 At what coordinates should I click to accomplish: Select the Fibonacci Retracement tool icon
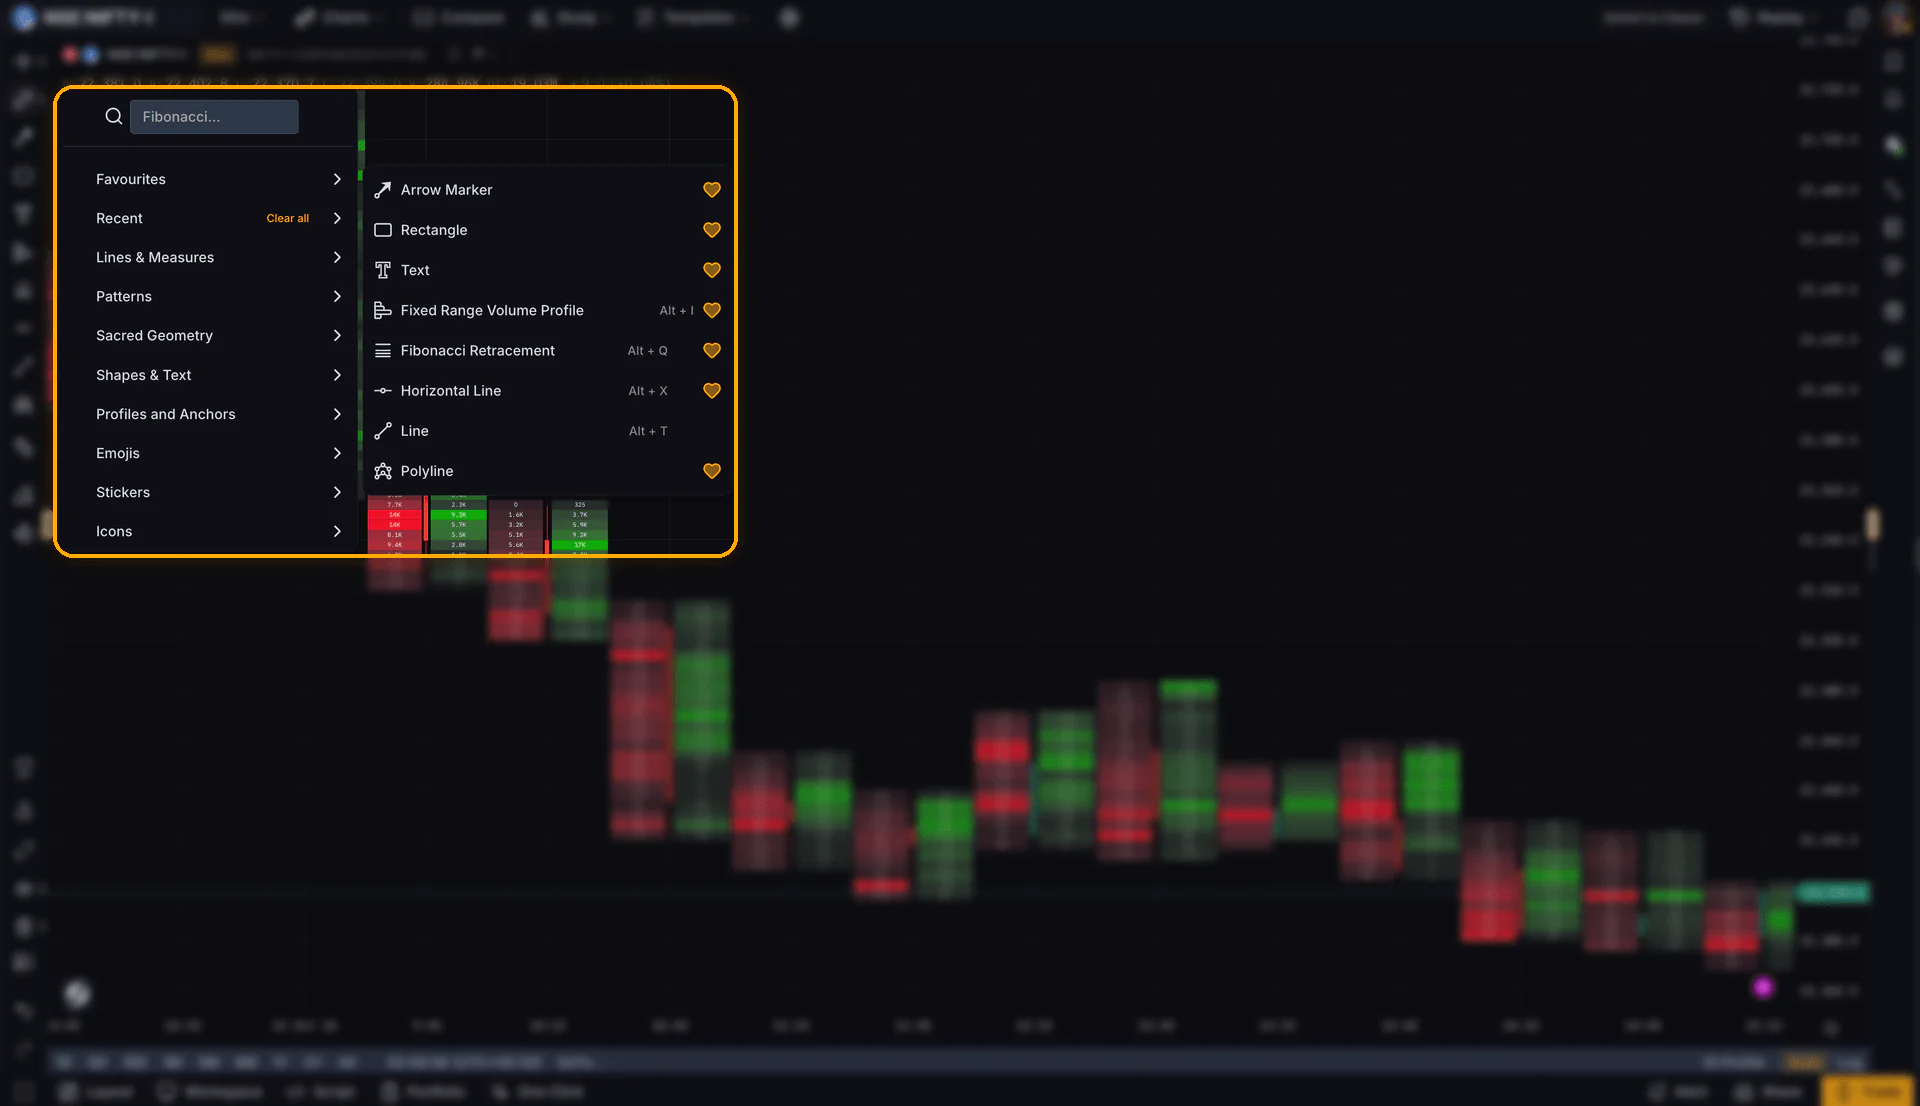[382, 351]
